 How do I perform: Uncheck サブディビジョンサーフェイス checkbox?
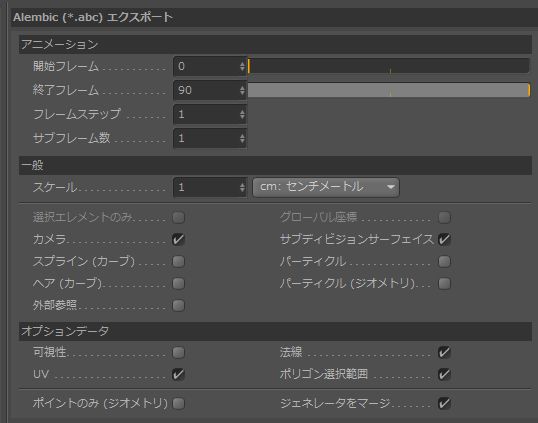[x=444, y=239]
